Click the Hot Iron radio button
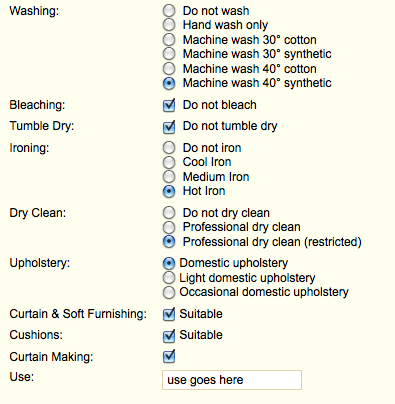 169,191
